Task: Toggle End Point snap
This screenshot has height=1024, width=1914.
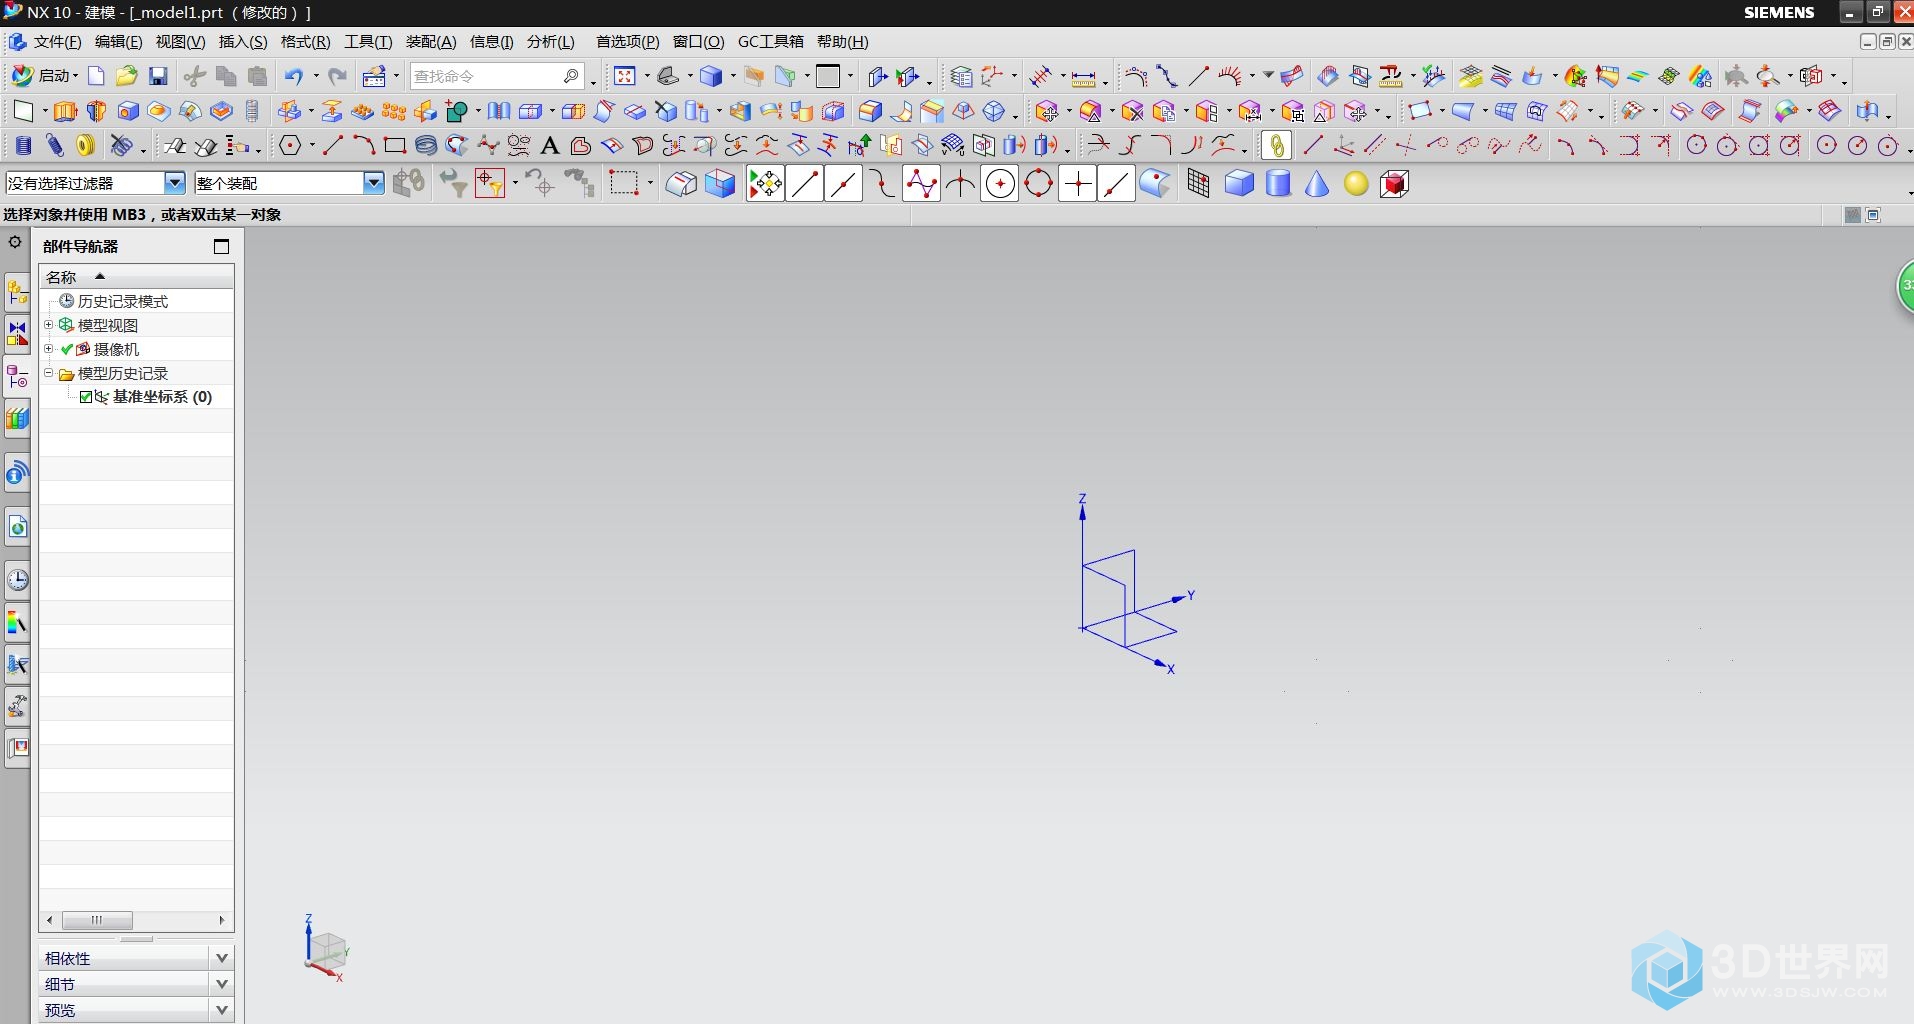Action: [x=804, y=183]
